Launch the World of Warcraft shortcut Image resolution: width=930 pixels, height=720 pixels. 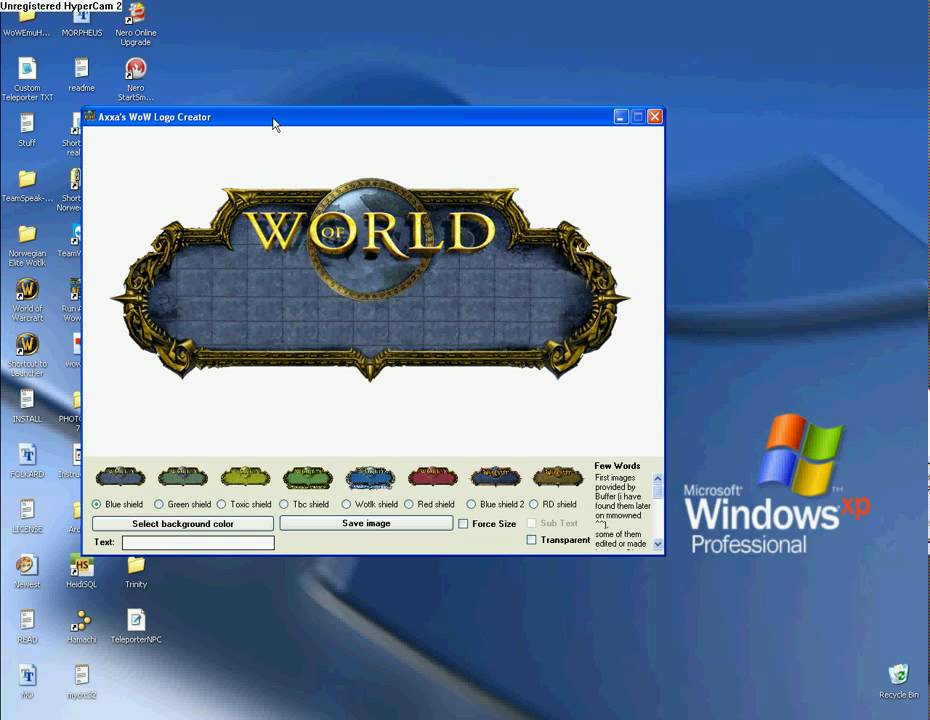27,300
